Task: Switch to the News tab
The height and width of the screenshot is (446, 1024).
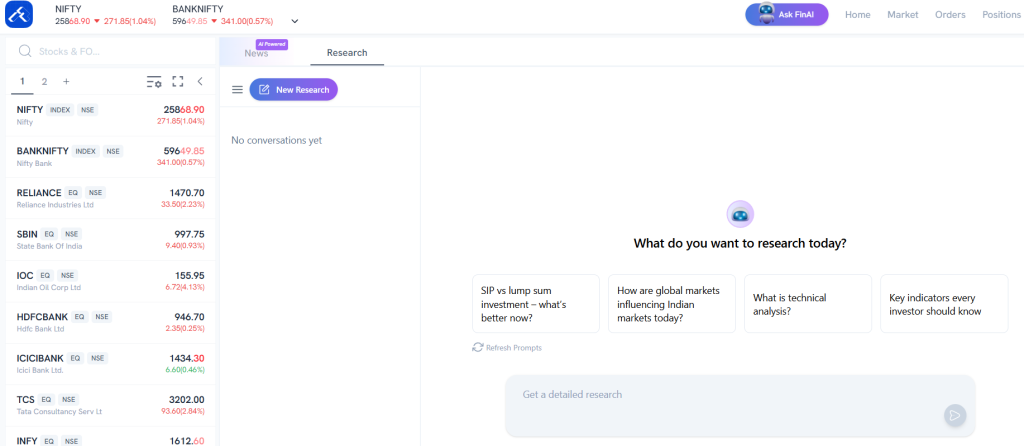Action: [x=256, y=53]
